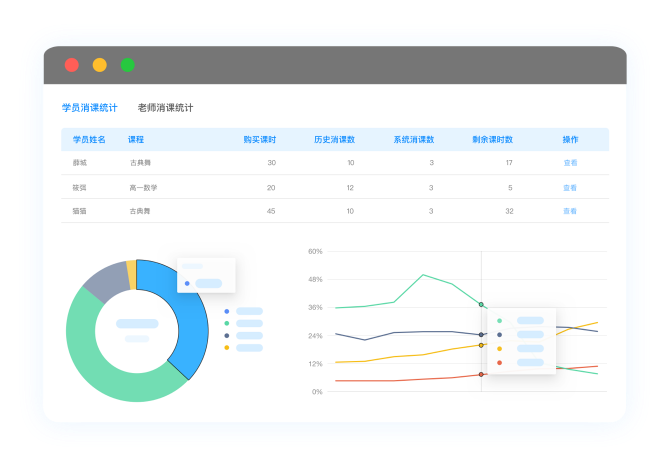Click the green maximize dot

128,65
